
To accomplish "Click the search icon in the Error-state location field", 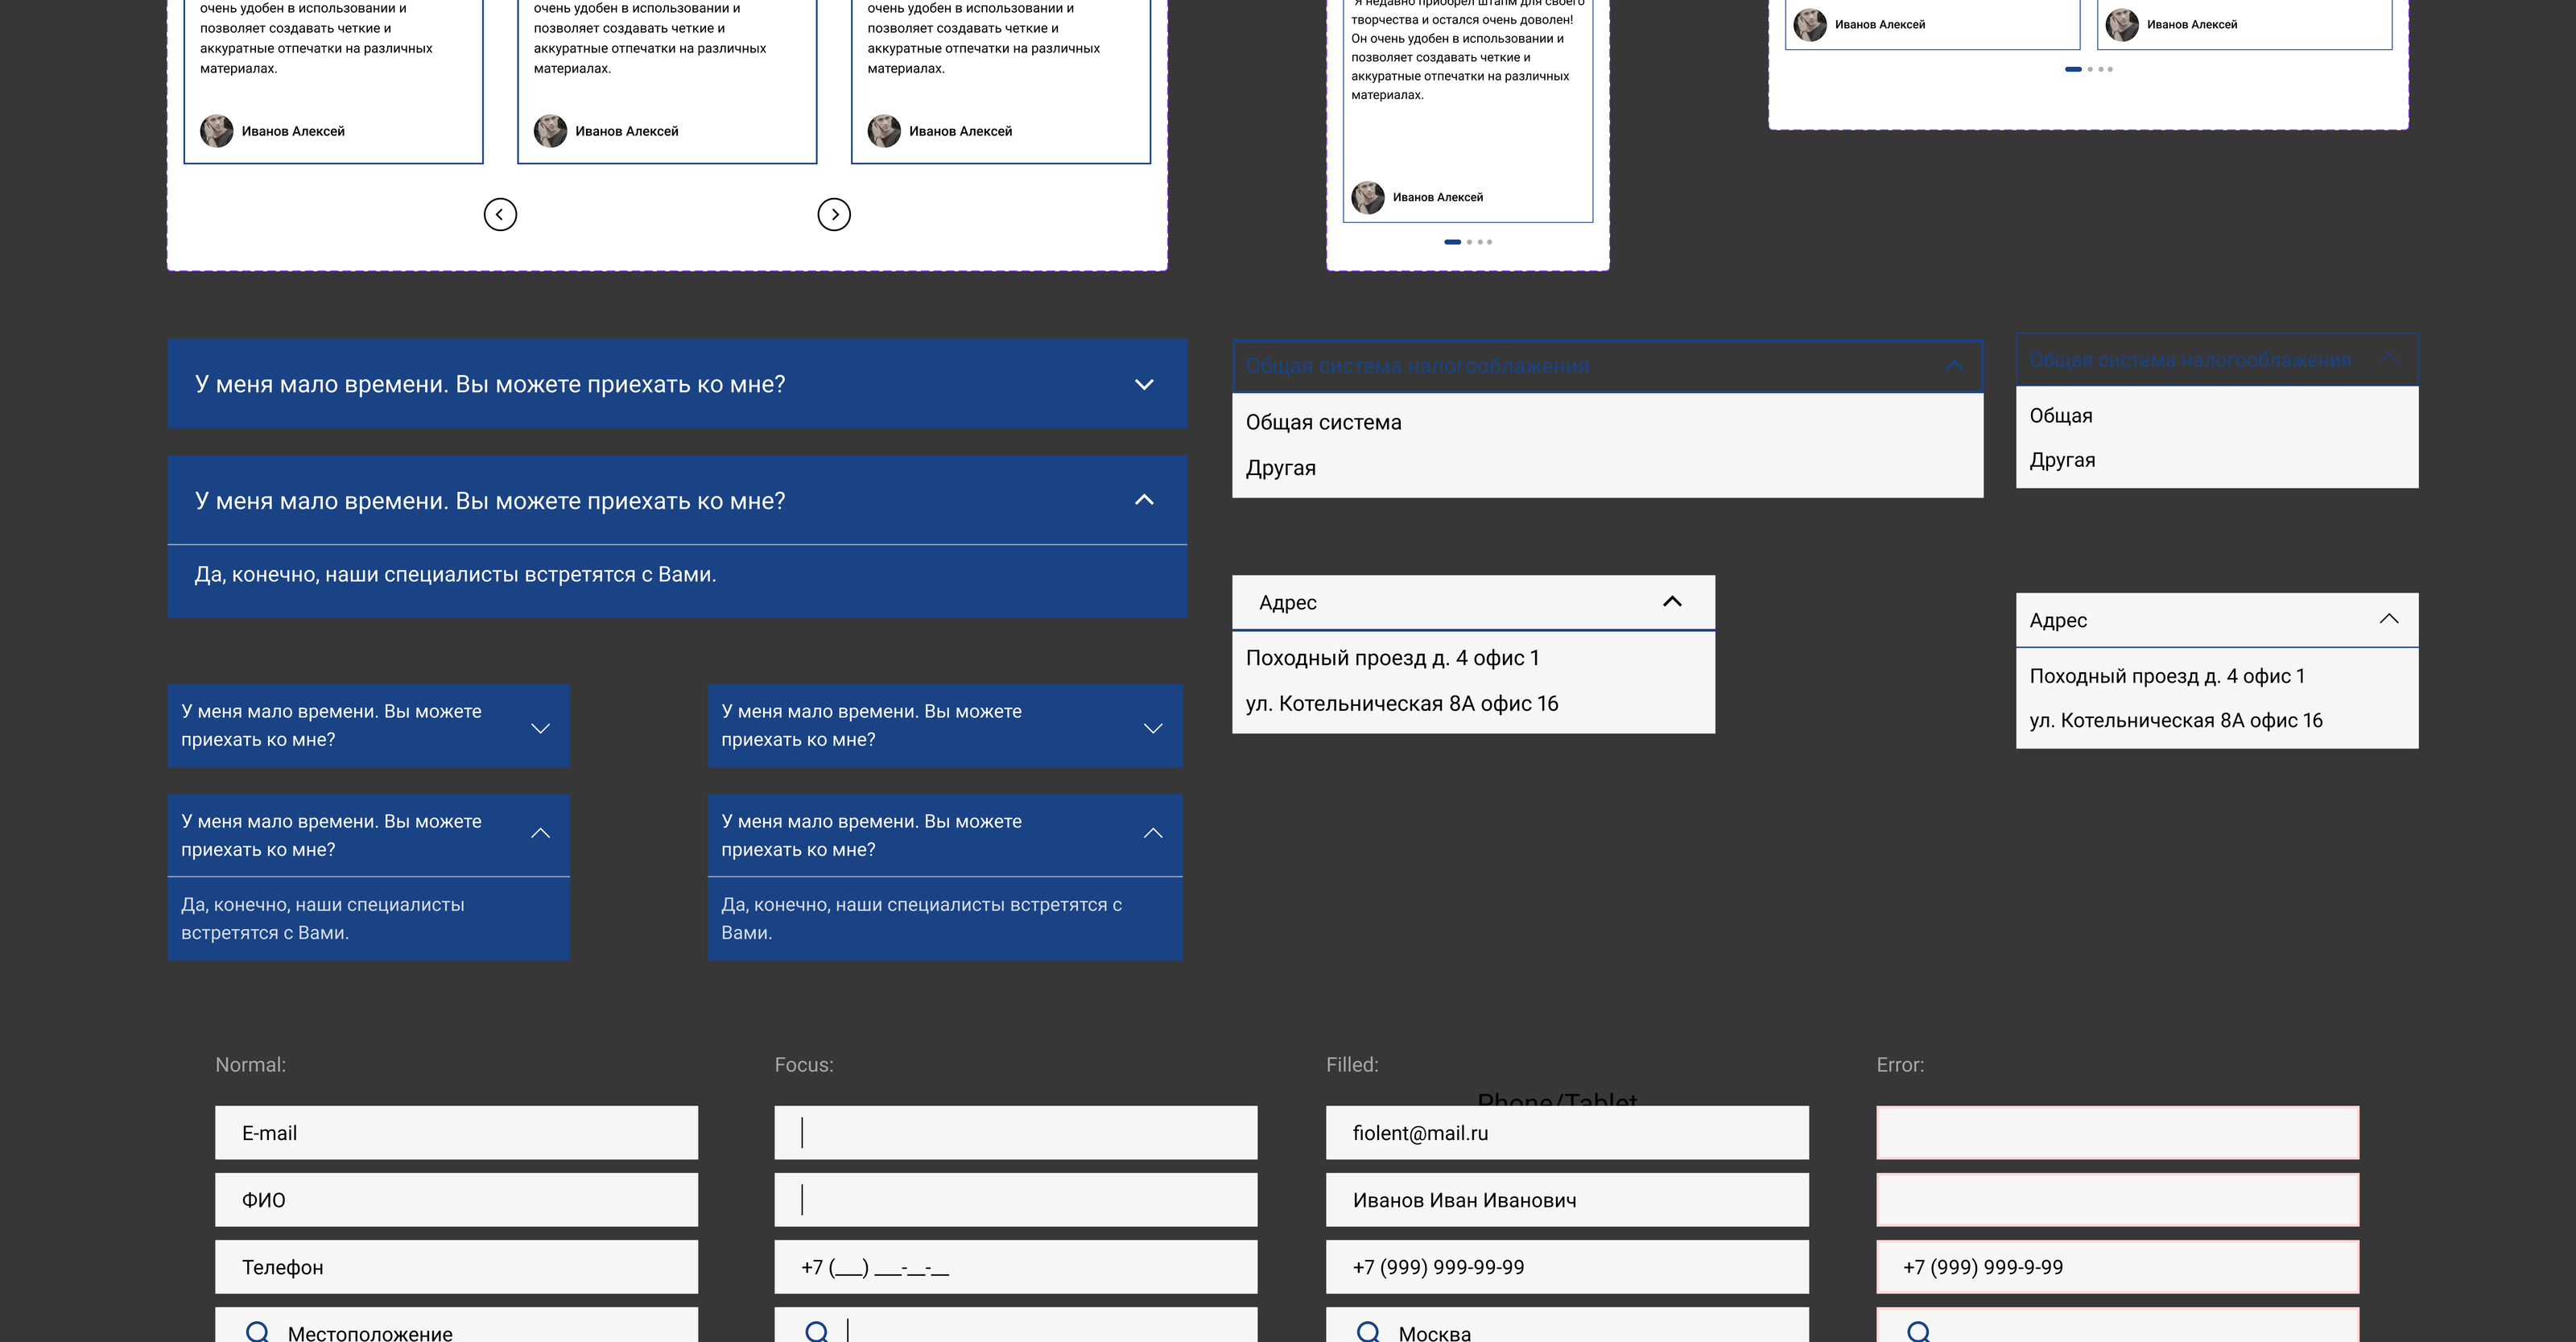I will point(1918,1331).
